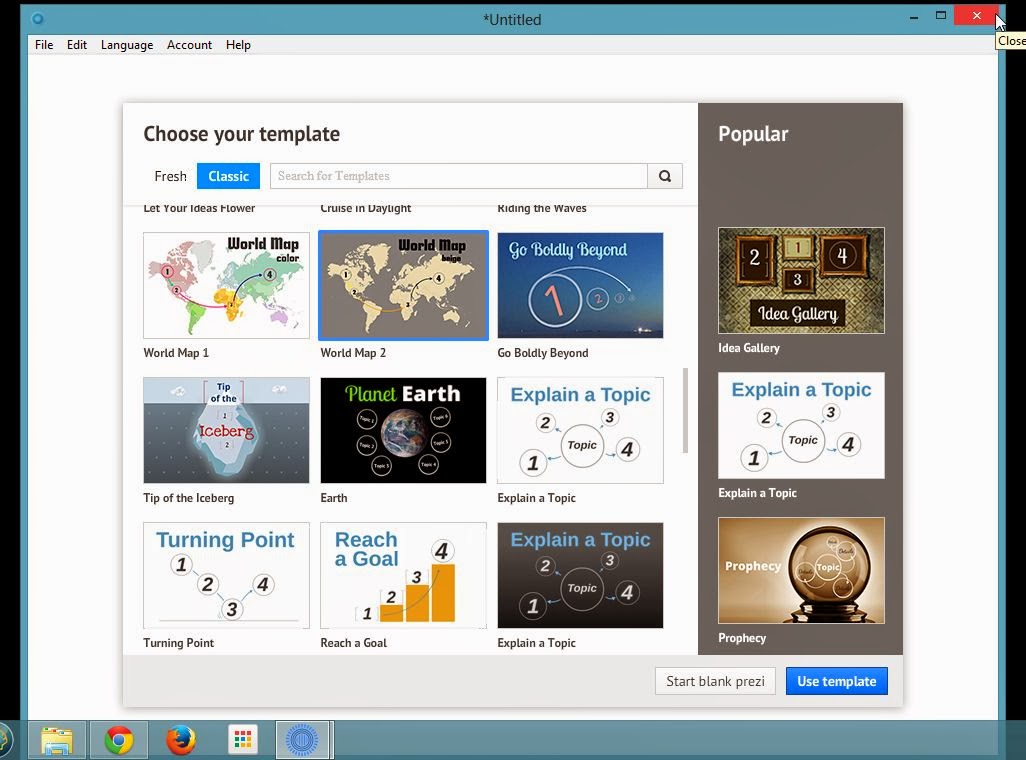1026x760 pixels.
Task: Confirm with the Use template button
Action: click(x=836, y=681)
